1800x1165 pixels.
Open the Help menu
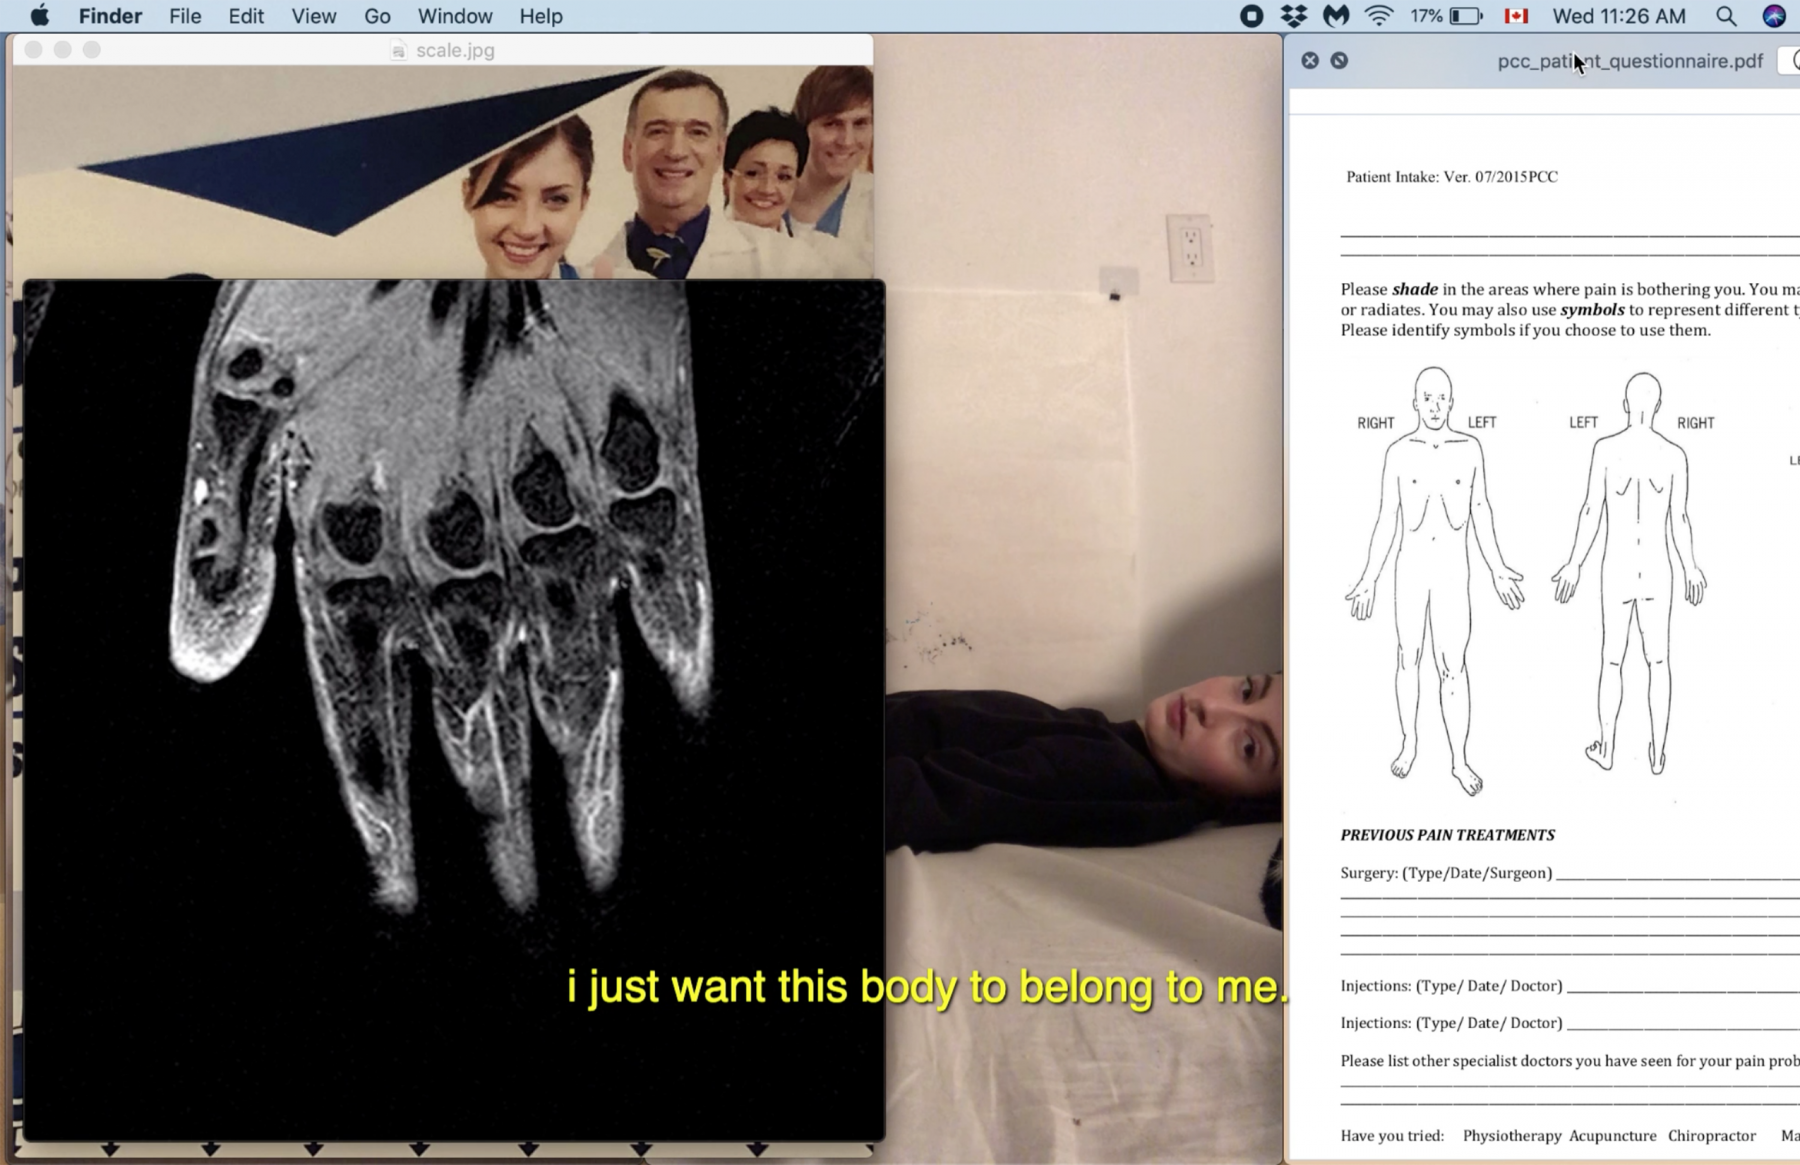coord(541,16)
